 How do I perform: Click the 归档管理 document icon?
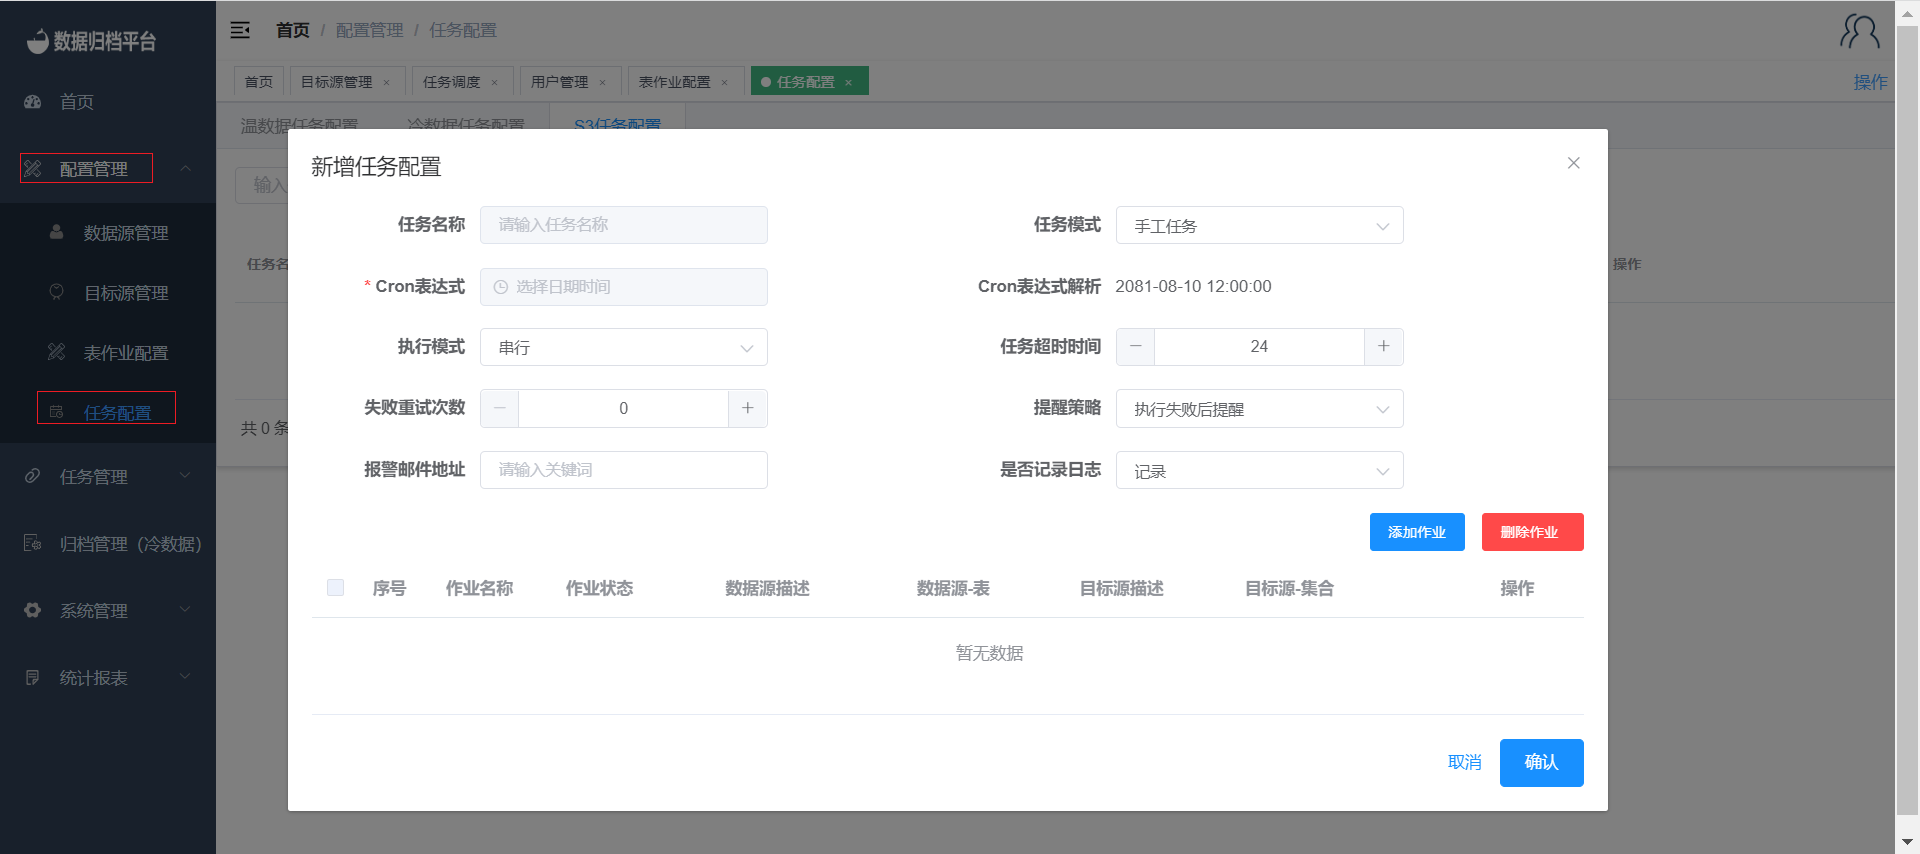pyautogui.click(x=33, y=543)
